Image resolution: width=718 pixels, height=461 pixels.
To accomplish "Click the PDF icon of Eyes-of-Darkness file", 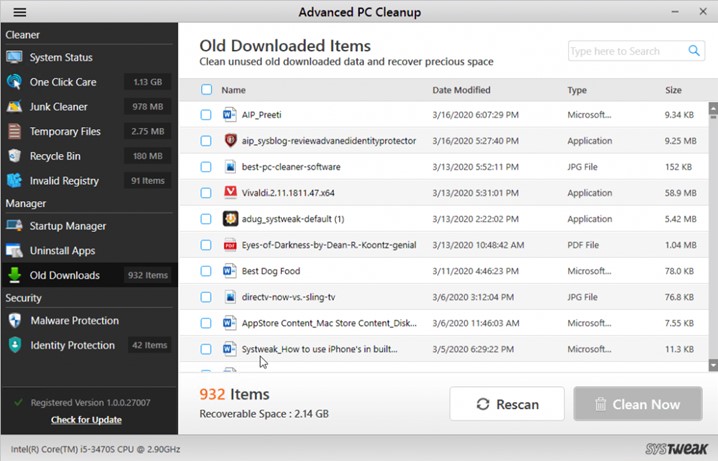I will [x=230, y=245].
